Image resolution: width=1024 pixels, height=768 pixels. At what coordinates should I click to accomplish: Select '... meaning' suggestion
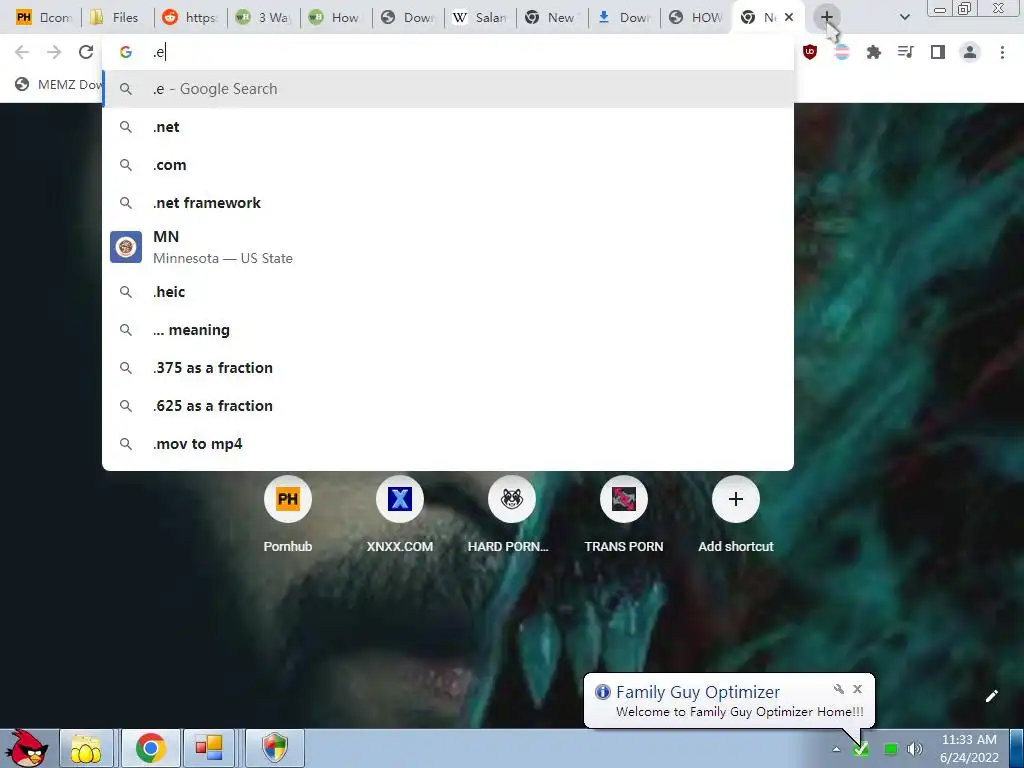pos(448,330)
